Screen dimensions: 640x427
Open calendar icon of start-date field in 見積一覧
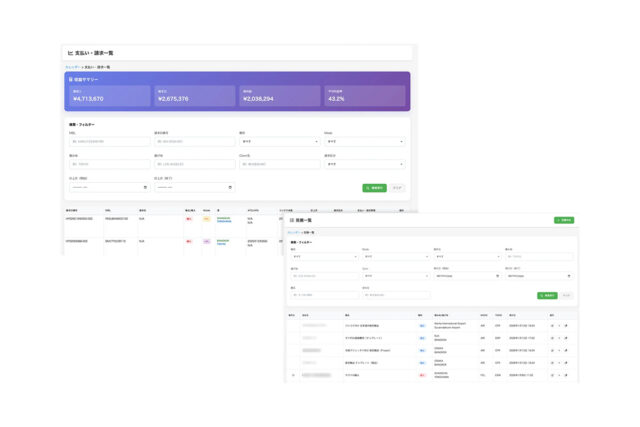point(497,276)
